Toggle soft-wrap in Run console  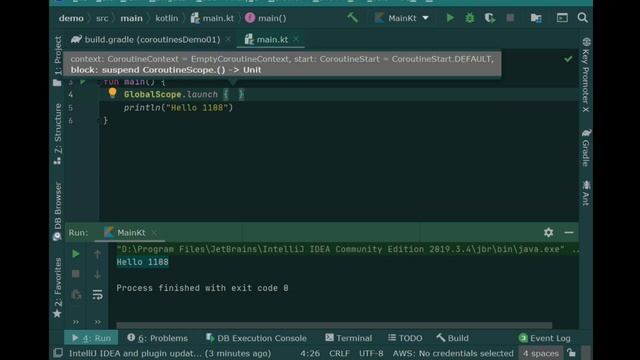(x=97, y=294)
